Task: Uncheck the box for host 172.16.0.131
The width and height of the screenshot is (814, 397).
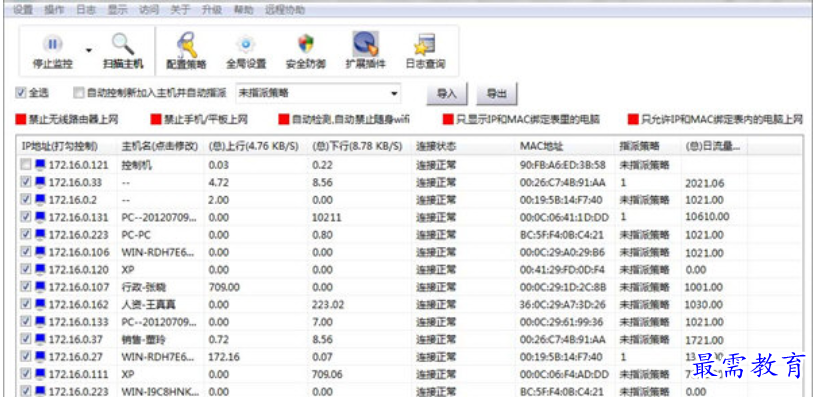Action: (x=26, y=217)
